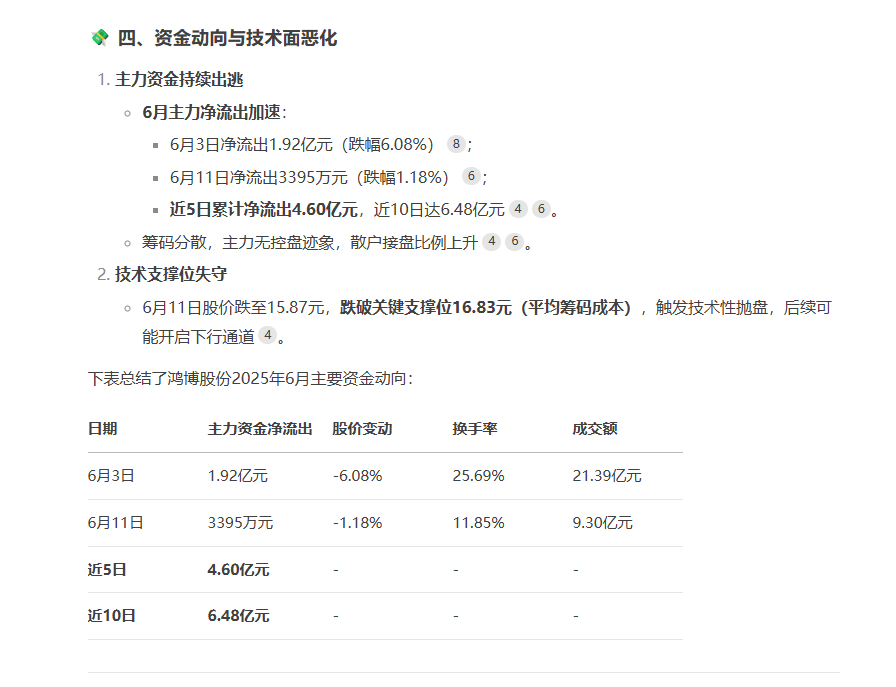
Task: Click text 触发技术性抛盘
Action: [x=711, y=307]
